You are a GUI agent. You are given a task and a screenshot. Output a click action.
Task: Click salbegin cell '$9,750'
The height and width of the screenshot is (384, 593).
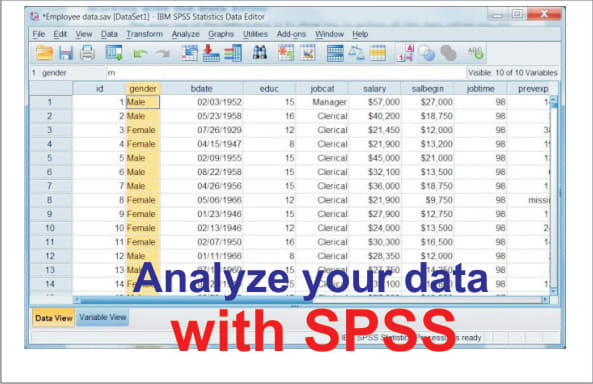click(428, 200)
